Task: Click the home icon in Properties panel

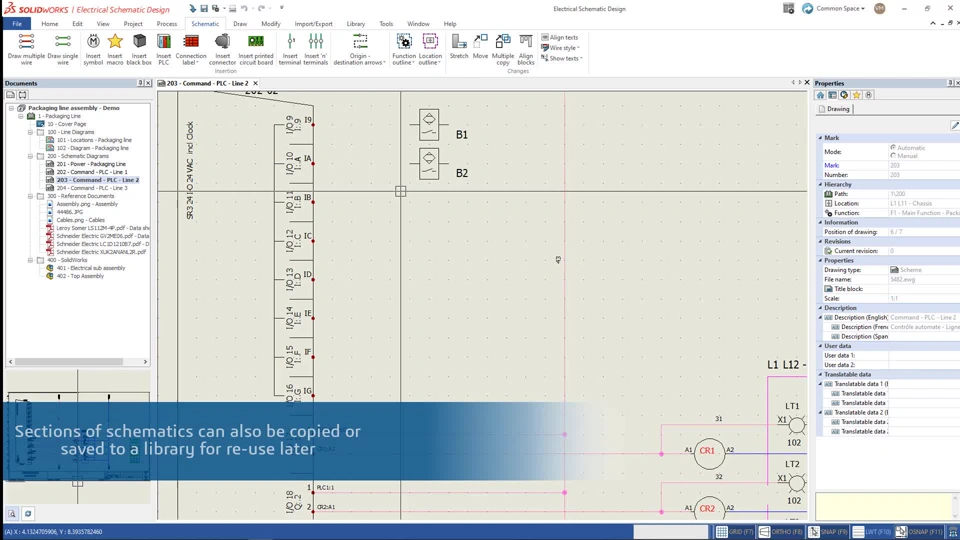Action: pos(820,95)
